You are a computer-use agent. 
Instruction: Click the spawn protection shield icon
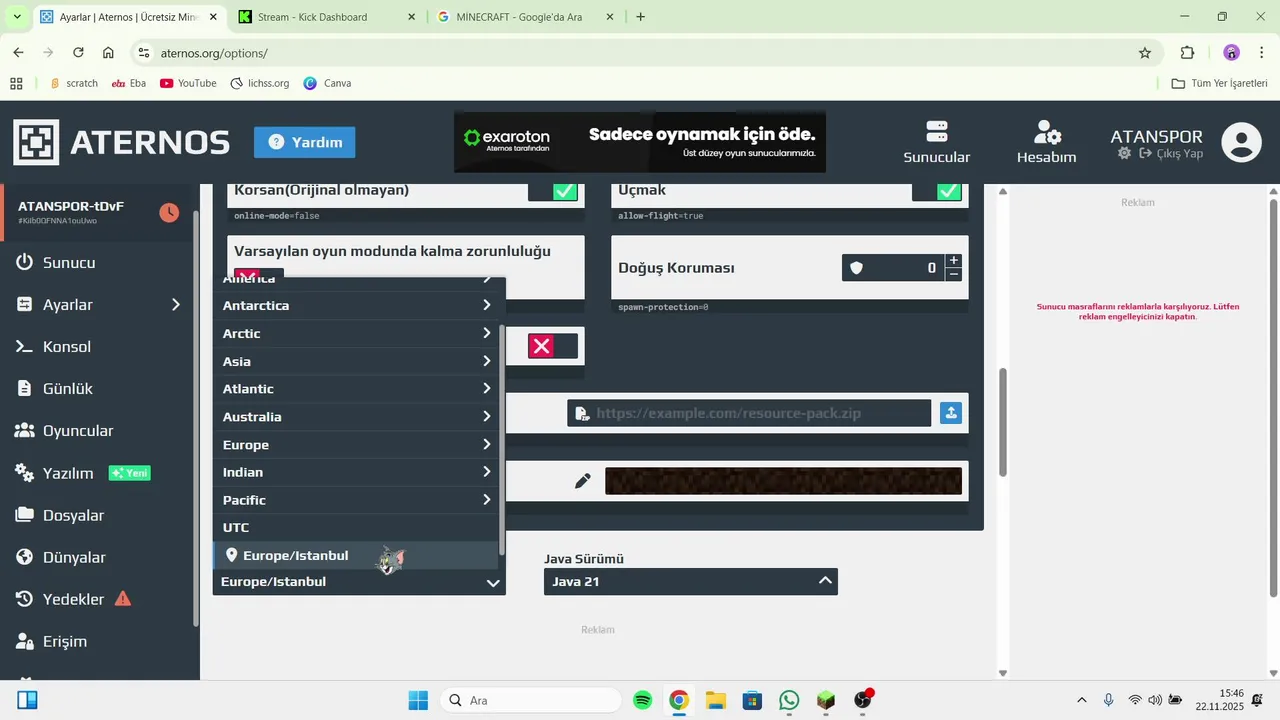pos(856,268)
